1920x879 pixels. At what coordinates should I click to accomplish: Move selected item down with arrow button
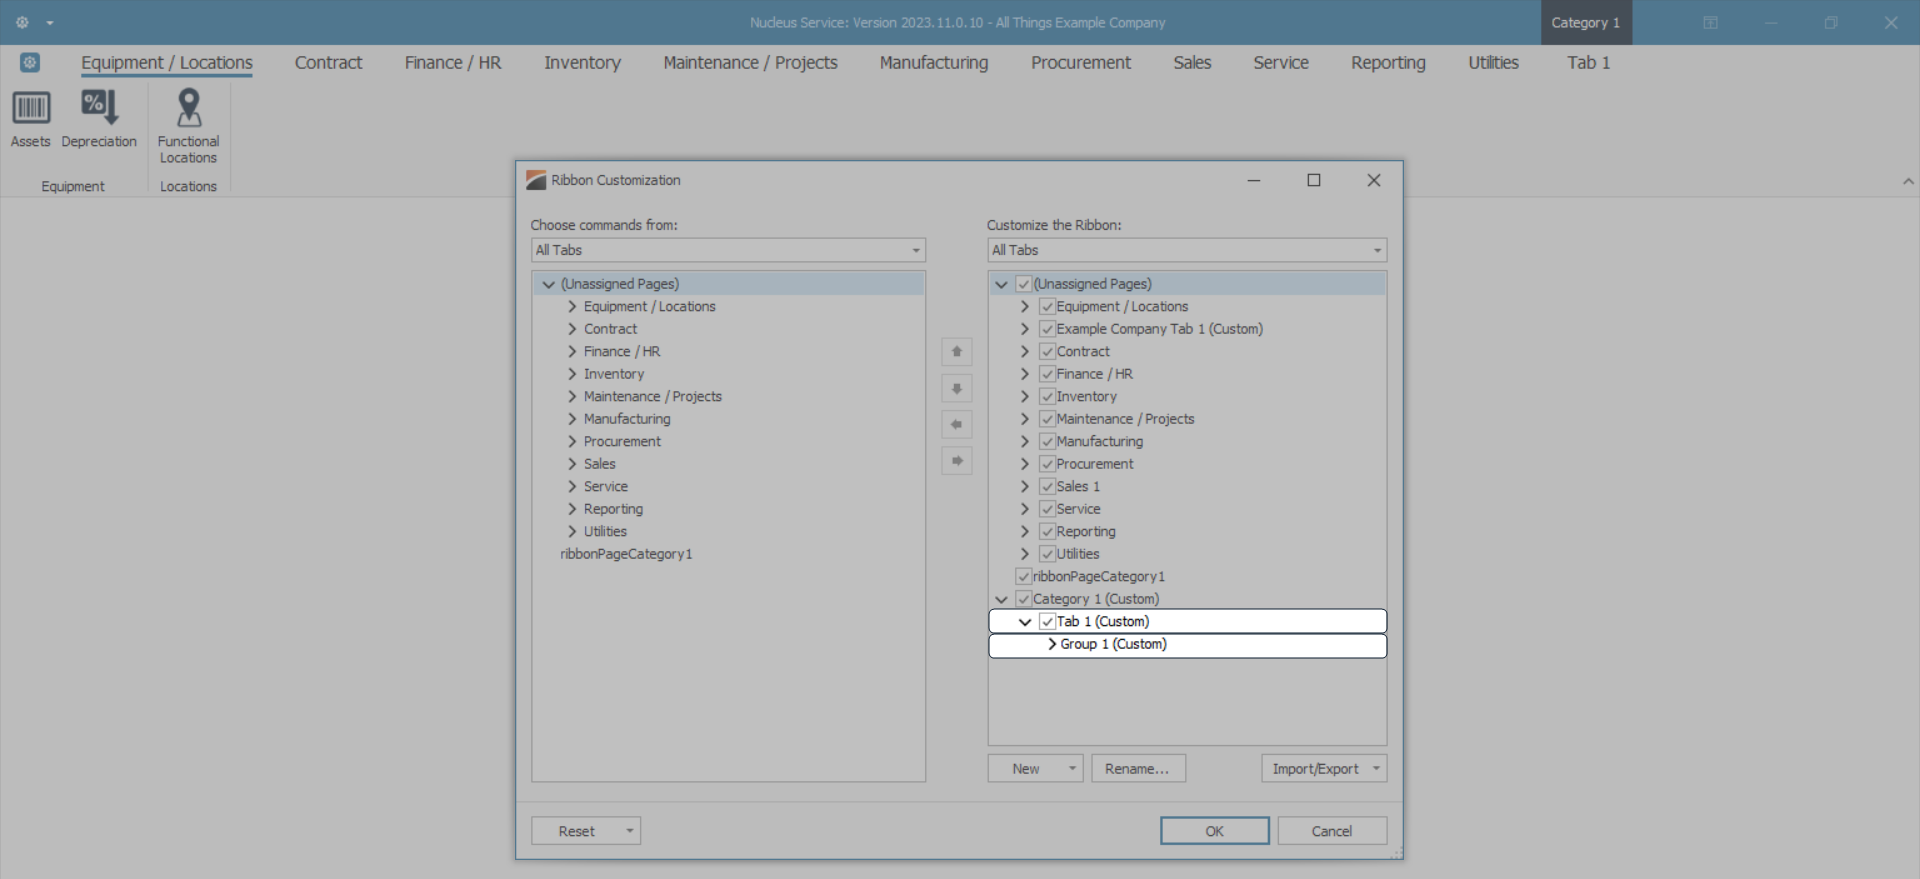coord(957,388)
